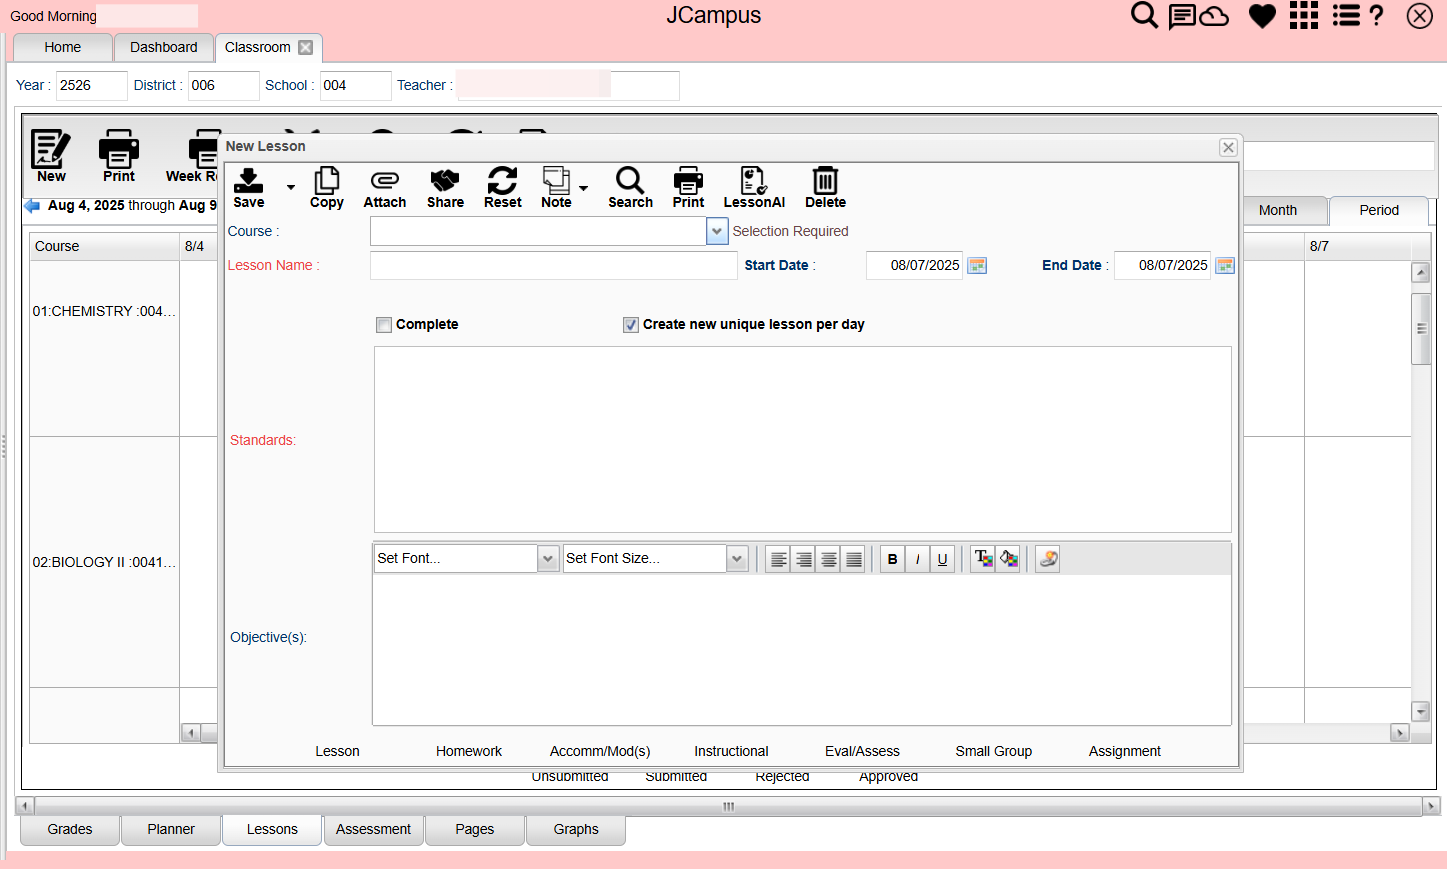Open help with the question mark

(1377, 15)
